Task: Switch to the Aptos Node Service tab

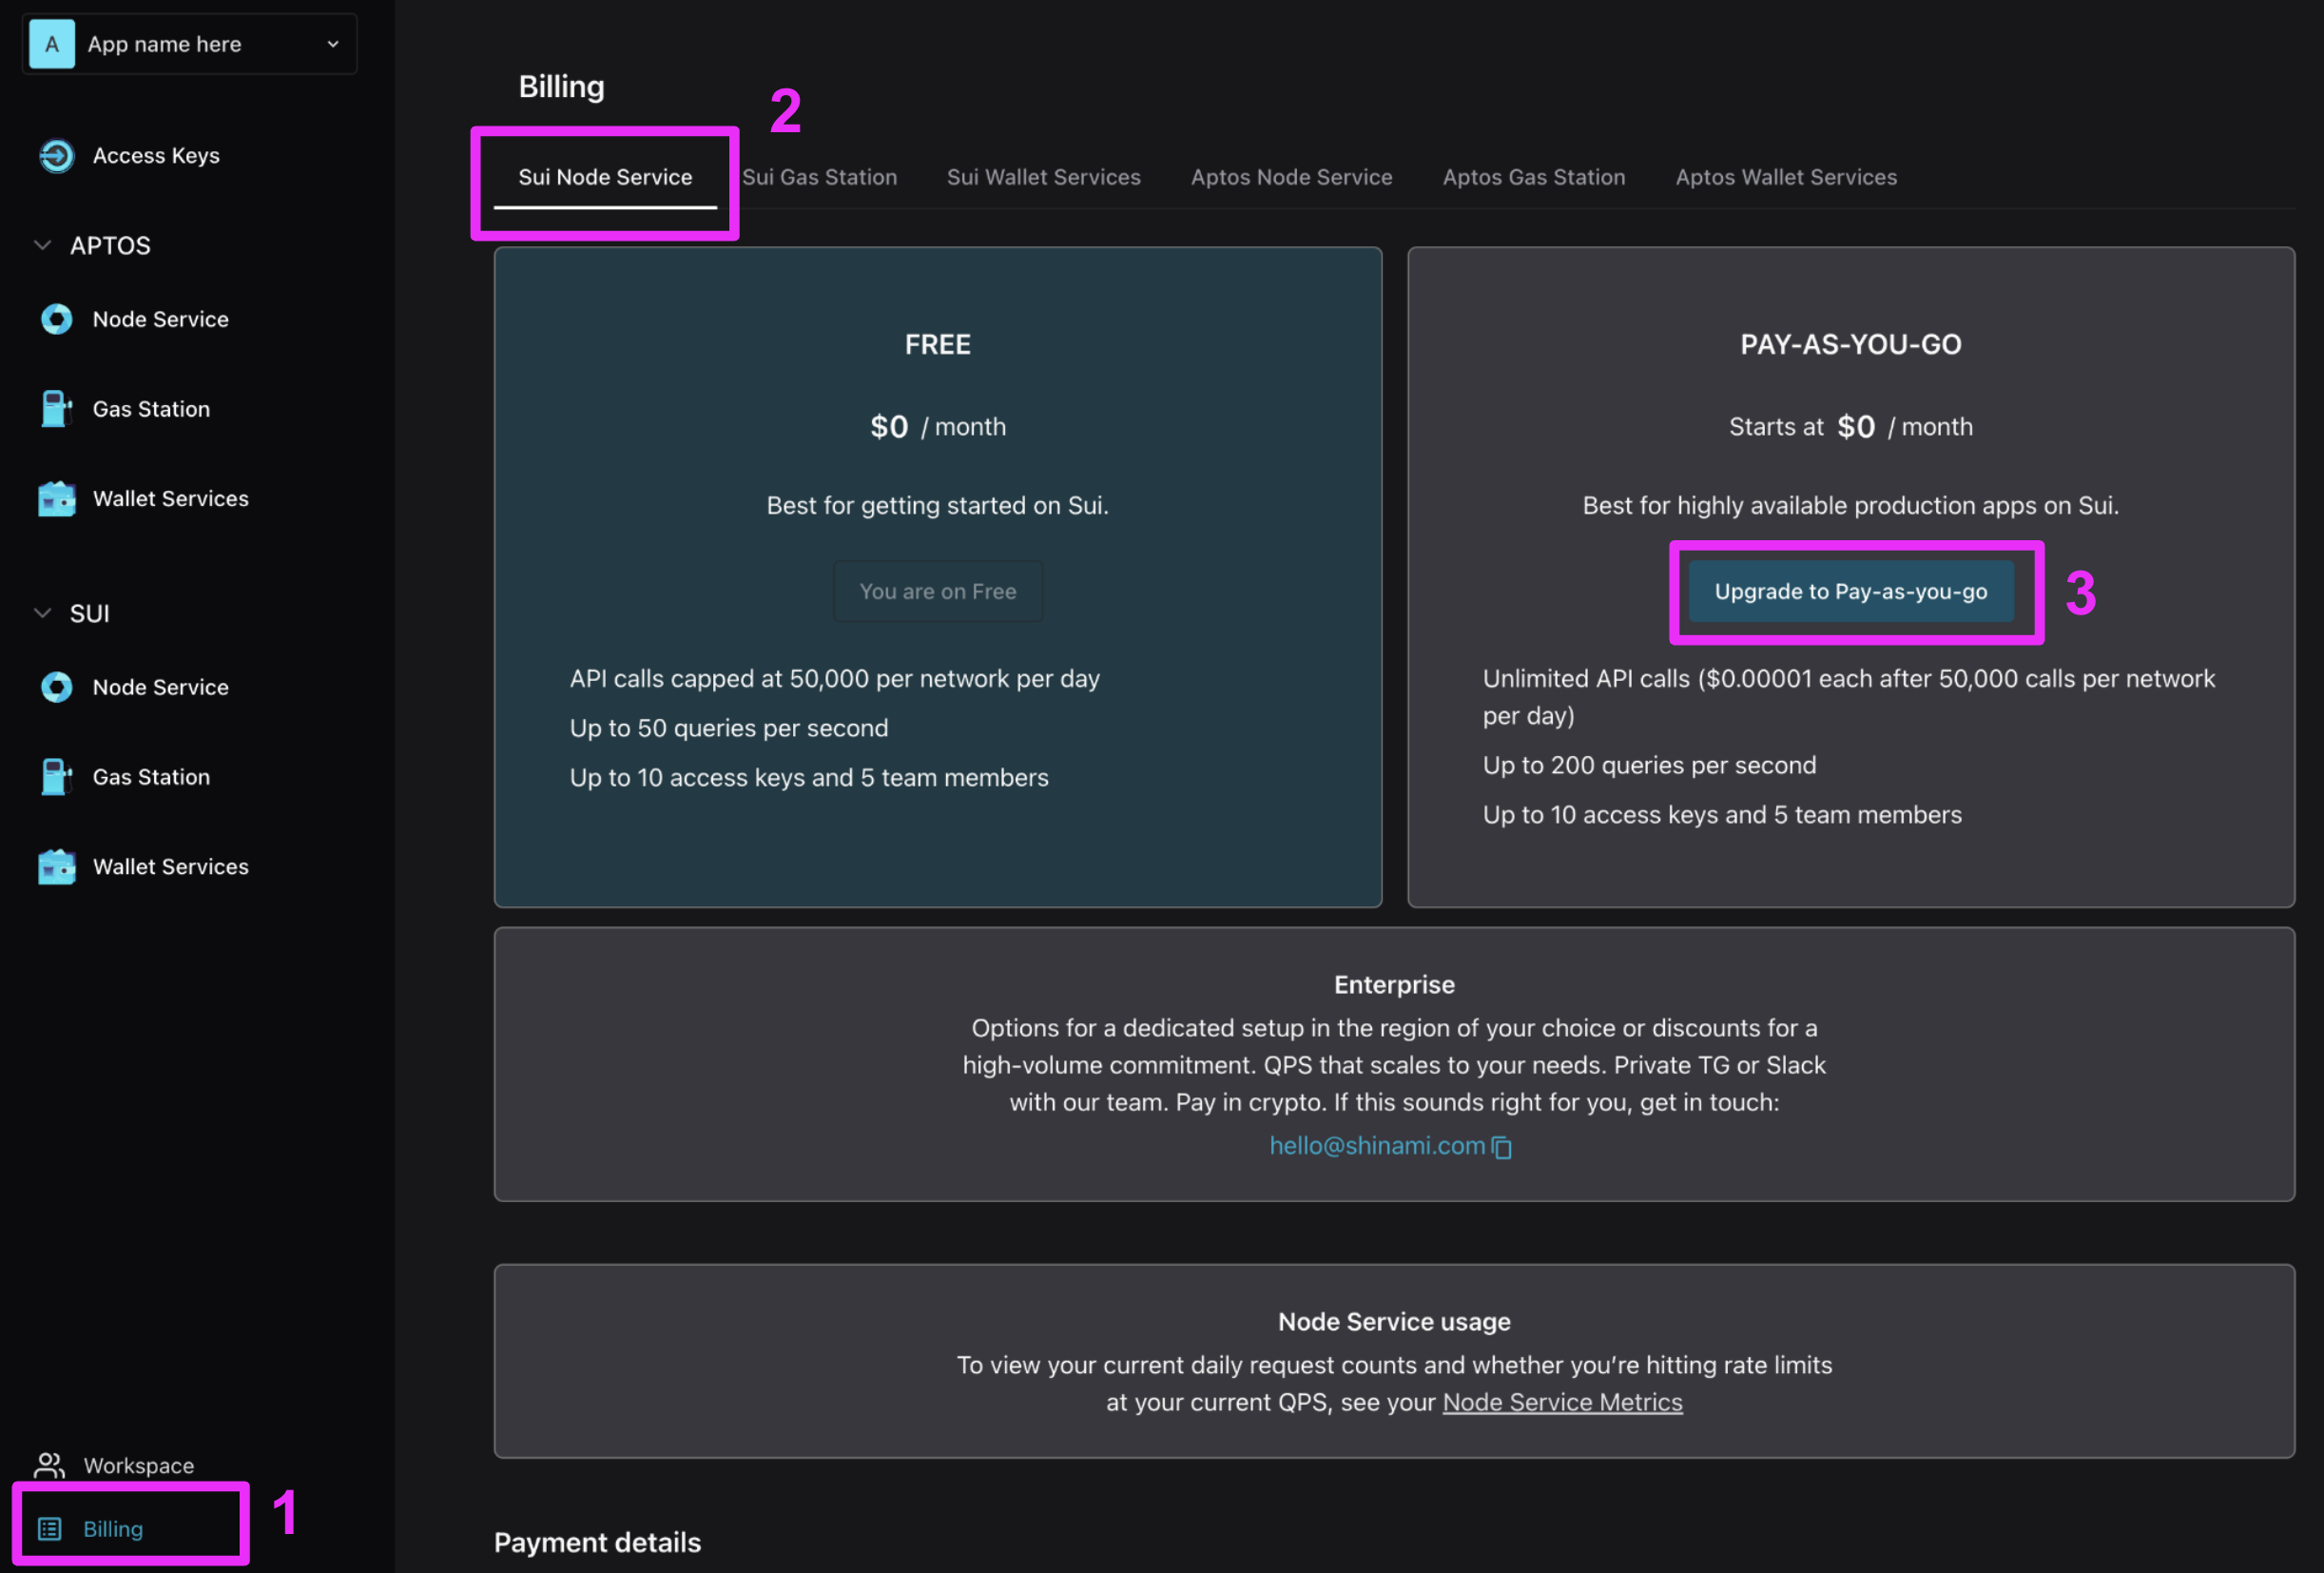Action: [1292, 177]
